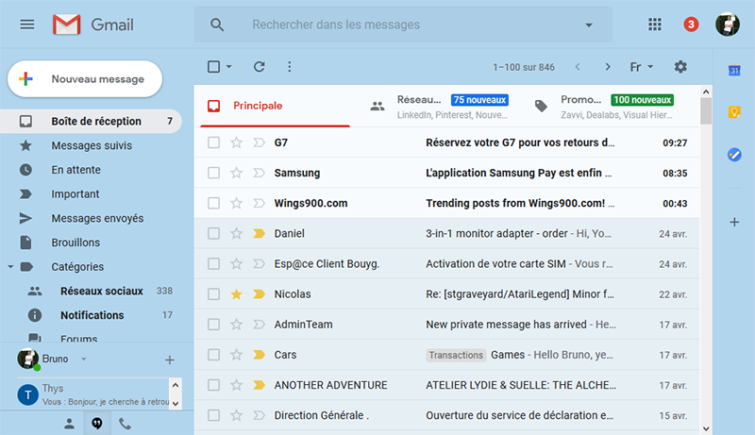Refresh the inbox

[259, 66]
